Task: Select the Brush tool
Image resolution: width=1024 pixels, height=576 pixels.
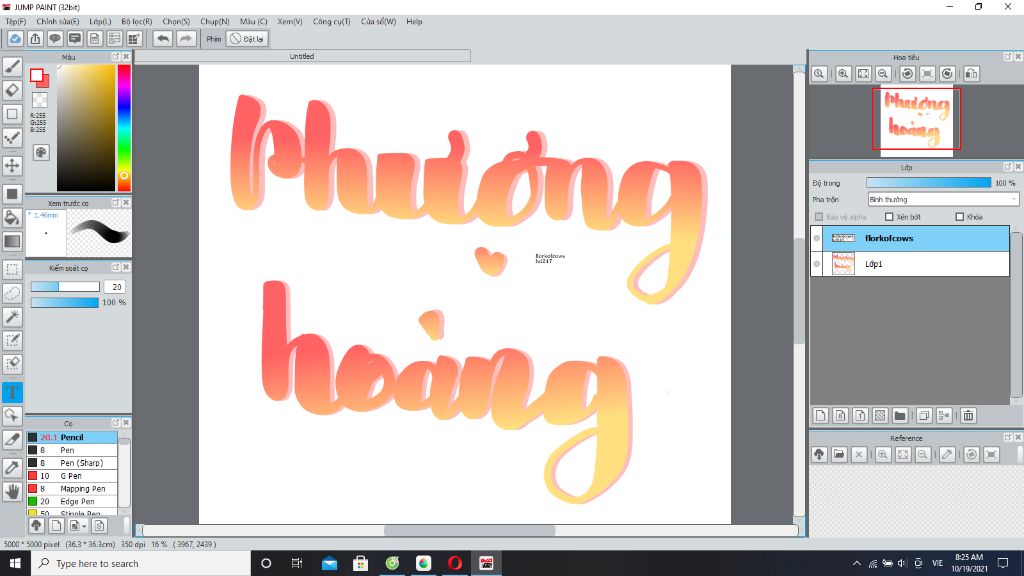Action: [12, 67]
